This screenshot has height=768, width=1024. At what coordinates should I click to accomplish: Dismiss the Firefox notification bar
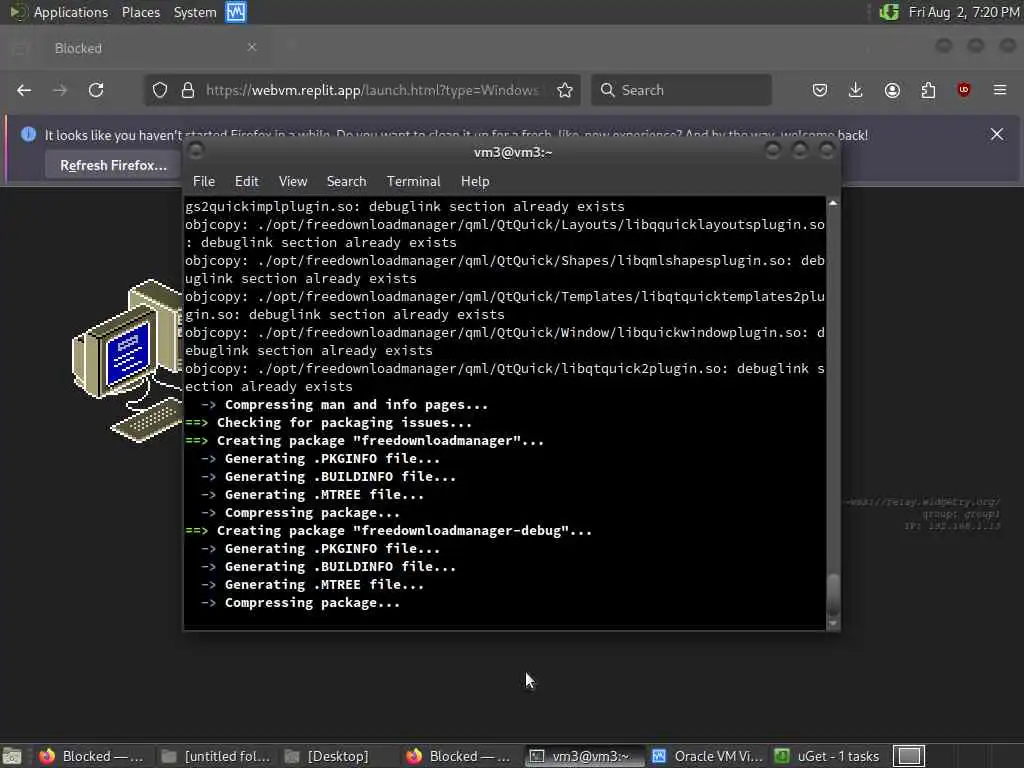pos(997,135)
